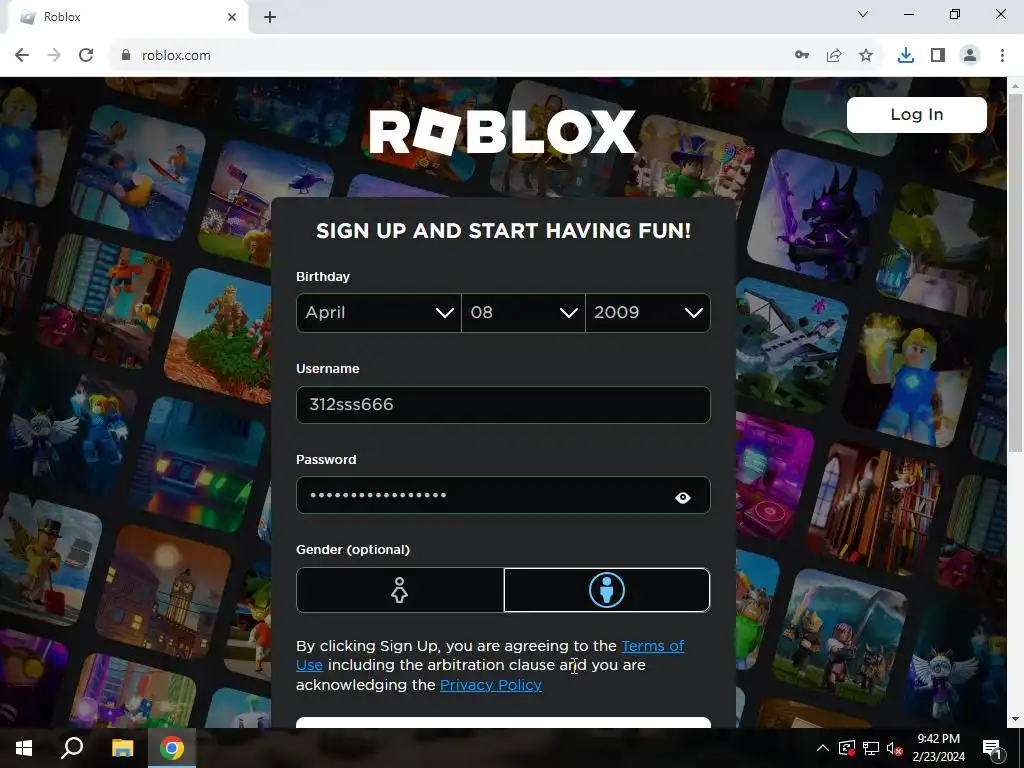Click the ROBLOX logo
This screenshot has height=768, width=1024.
(503, 132)
